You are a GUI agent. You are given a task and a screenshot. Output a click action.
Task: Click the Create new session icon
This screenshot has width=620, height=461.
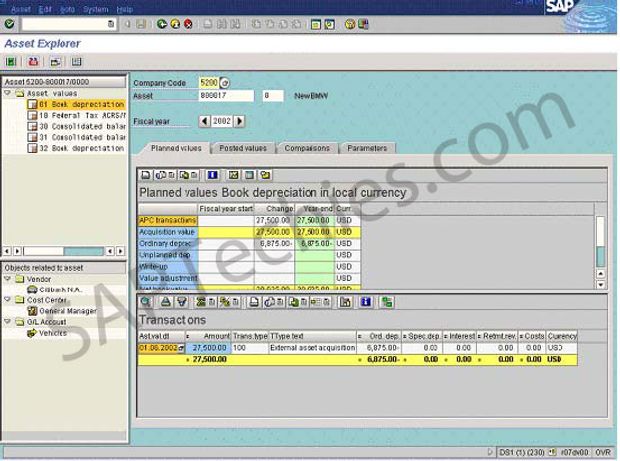(316, 25)
